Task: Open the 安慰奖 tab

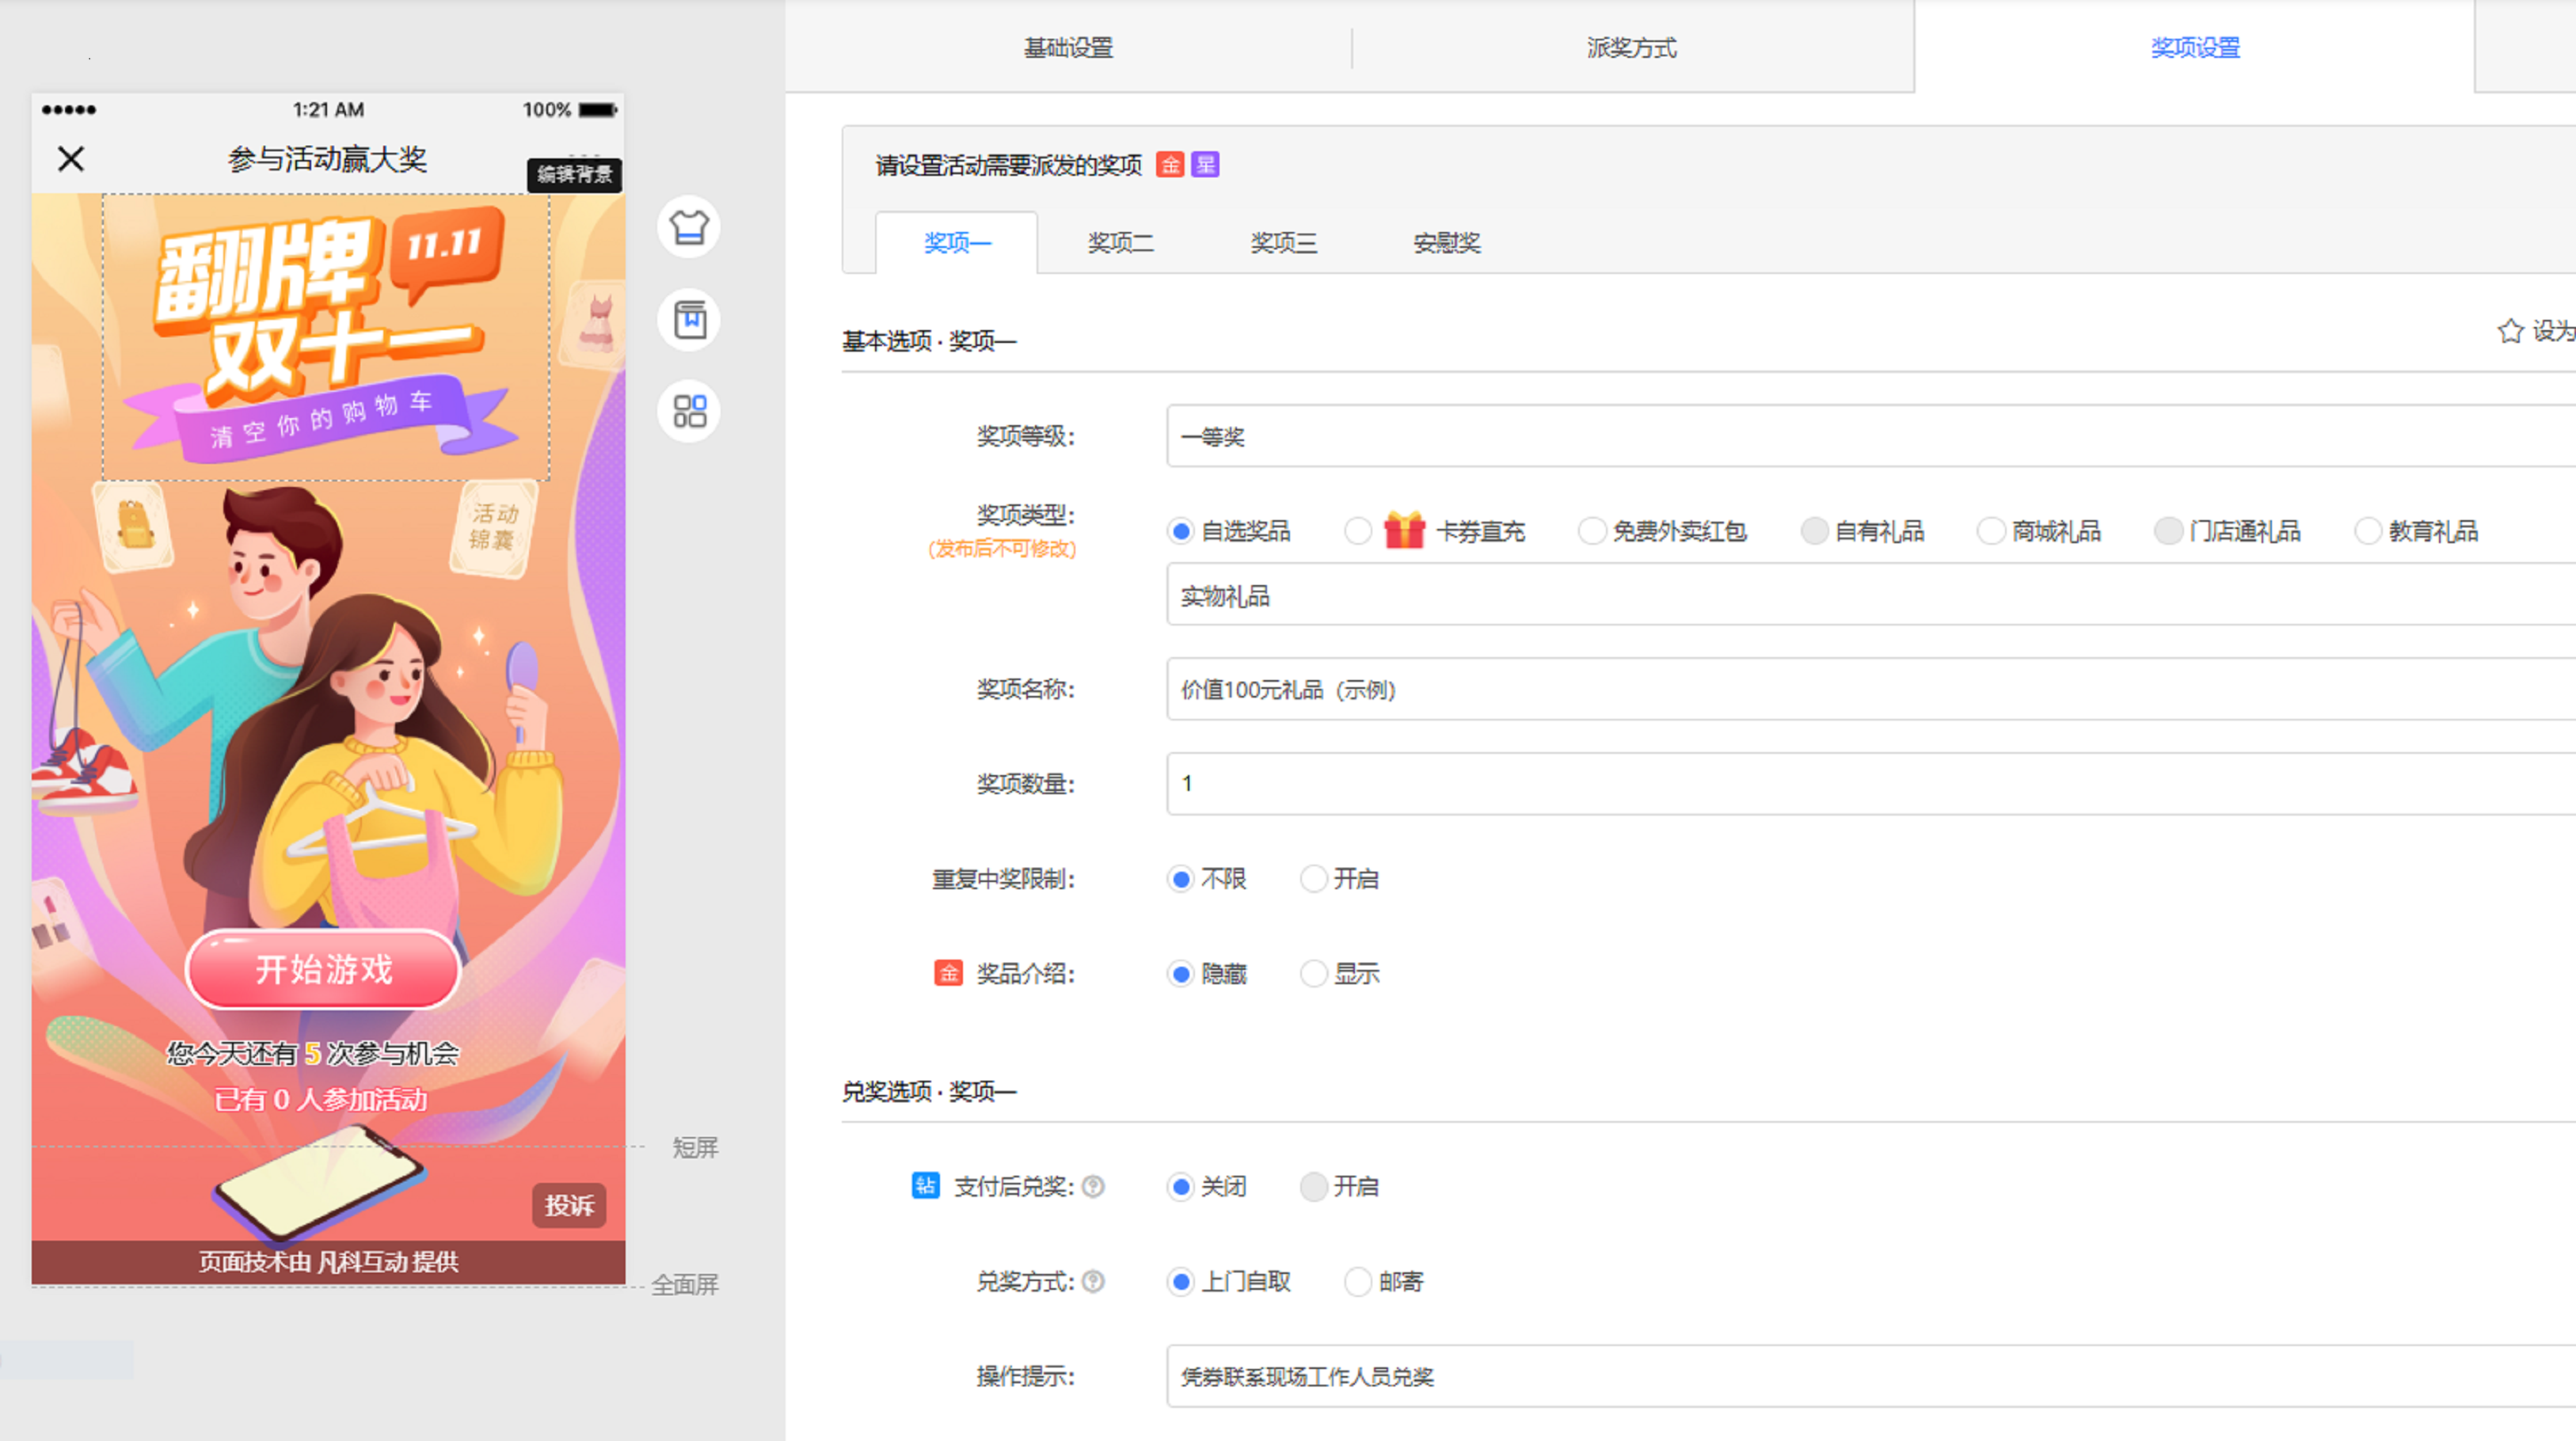Action: pyautogui.click(x=1446, y=243)
